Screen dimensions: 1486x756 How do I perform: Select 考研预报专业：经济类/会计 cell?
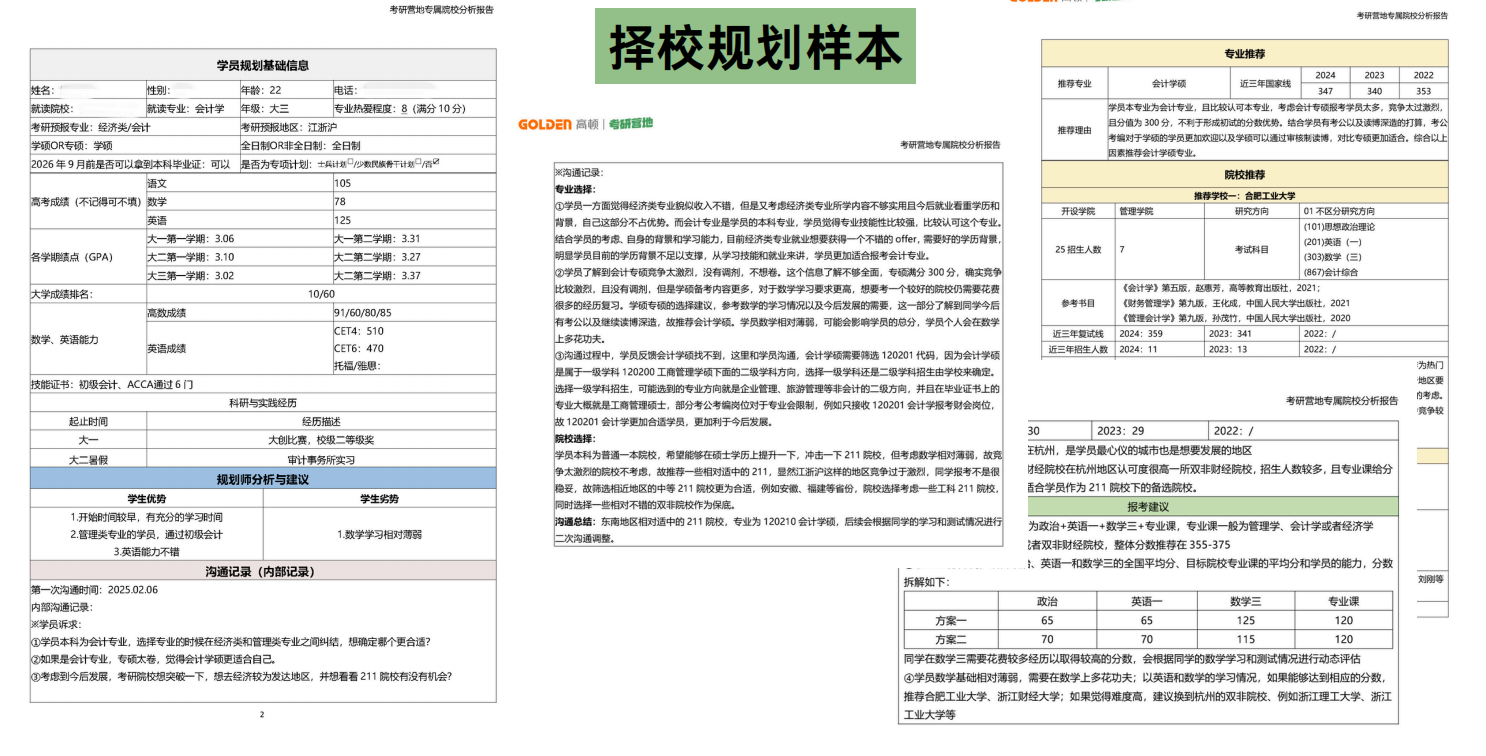point(134,127)
